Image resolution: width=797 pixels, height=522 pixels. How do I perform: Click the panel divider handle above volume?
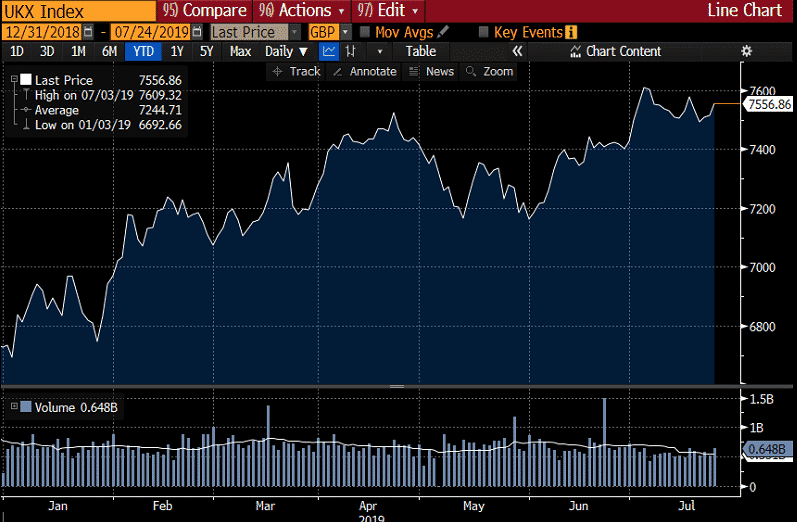[x=397, y=386]
